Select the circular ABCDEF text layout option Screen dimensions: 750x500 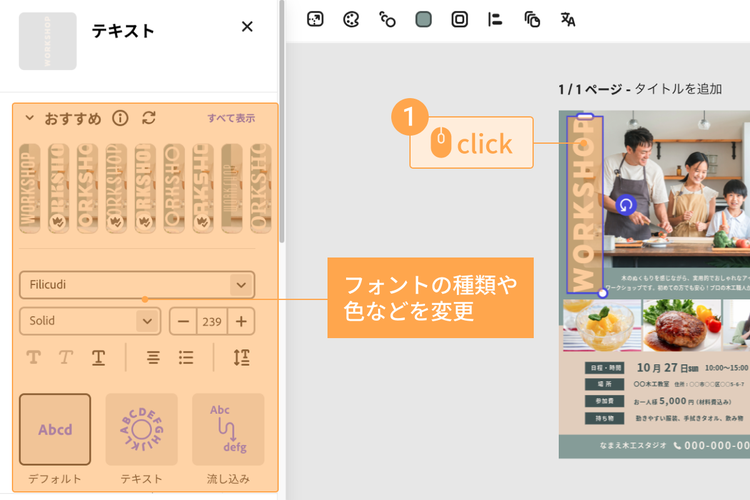point(142,429)
